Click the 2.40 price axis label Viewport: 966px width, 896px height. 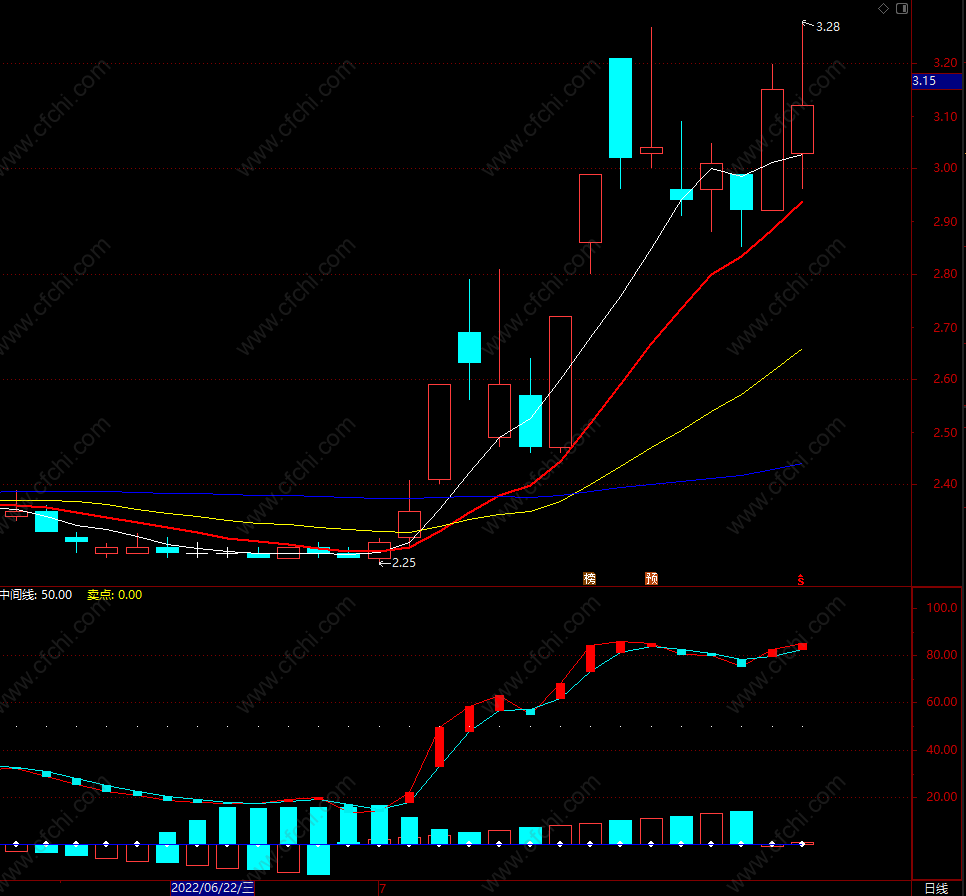(x=945, y=484)
